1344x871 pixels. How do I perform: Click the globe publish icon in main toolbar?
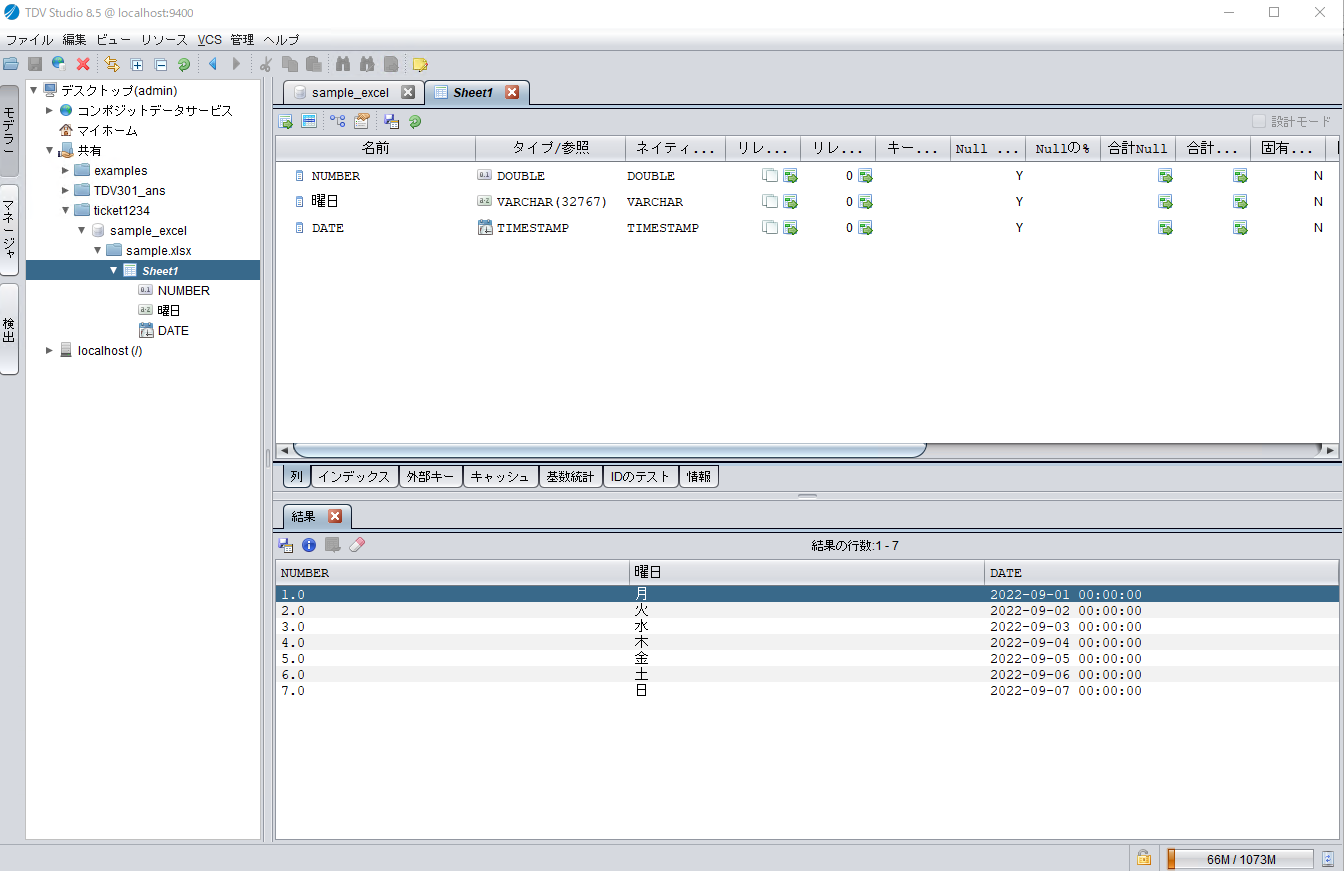pyautogui.click(x=59, y=64)
